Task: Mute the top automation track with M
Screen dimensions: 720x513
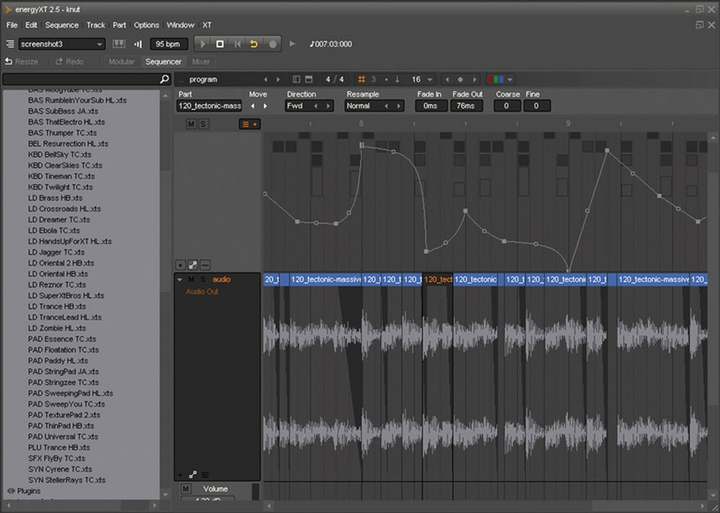Action: point(191,124)
